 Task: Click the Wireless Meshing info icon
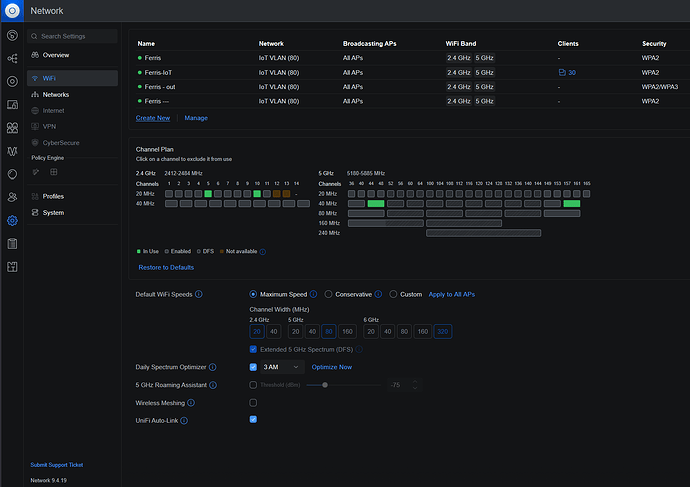click(191, 402)
